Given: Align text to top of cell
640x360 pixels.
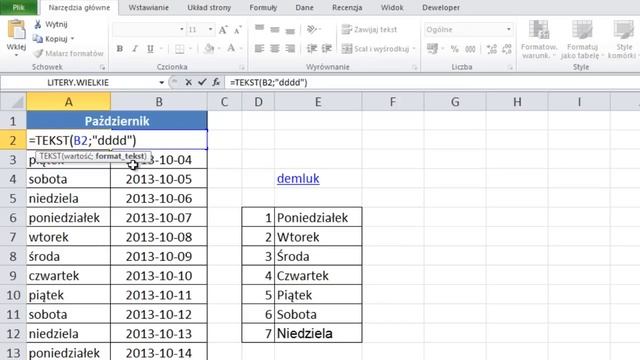Looking at the screenshot, I should [x=259, y=29].
